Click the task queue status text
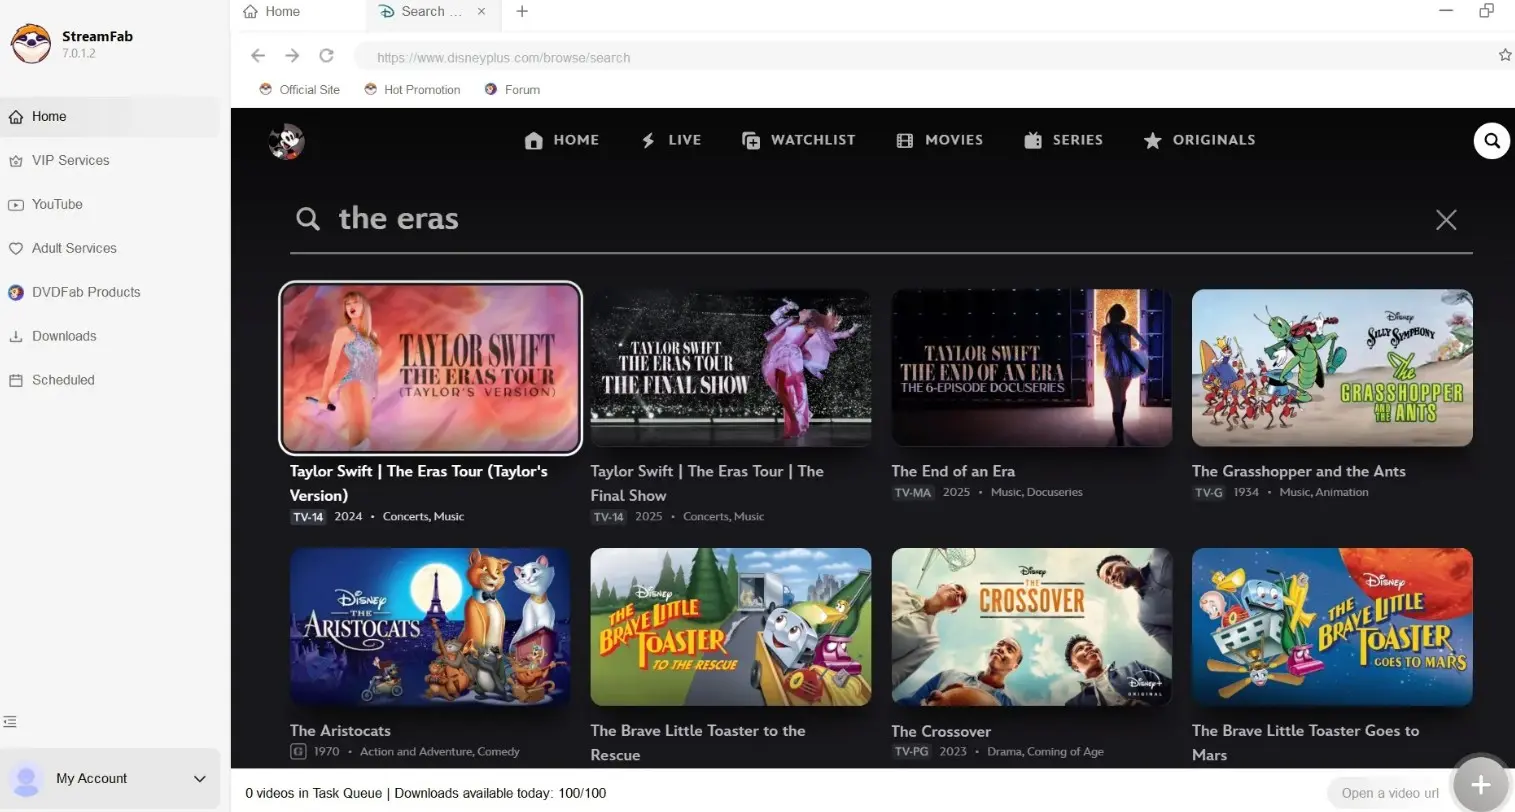 (426, 793)
